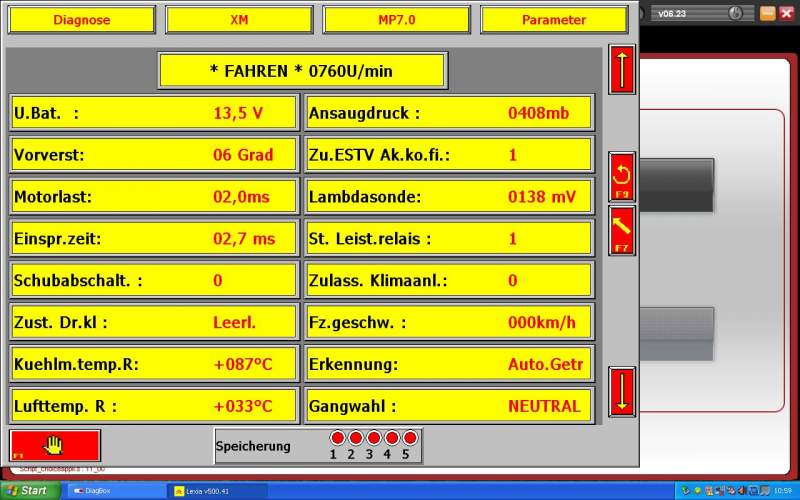This screenshot has width=800, height=500.
Task: Select Speicherung slot 2 indicator
Action: pyautogui.click(x=356, y=438)
